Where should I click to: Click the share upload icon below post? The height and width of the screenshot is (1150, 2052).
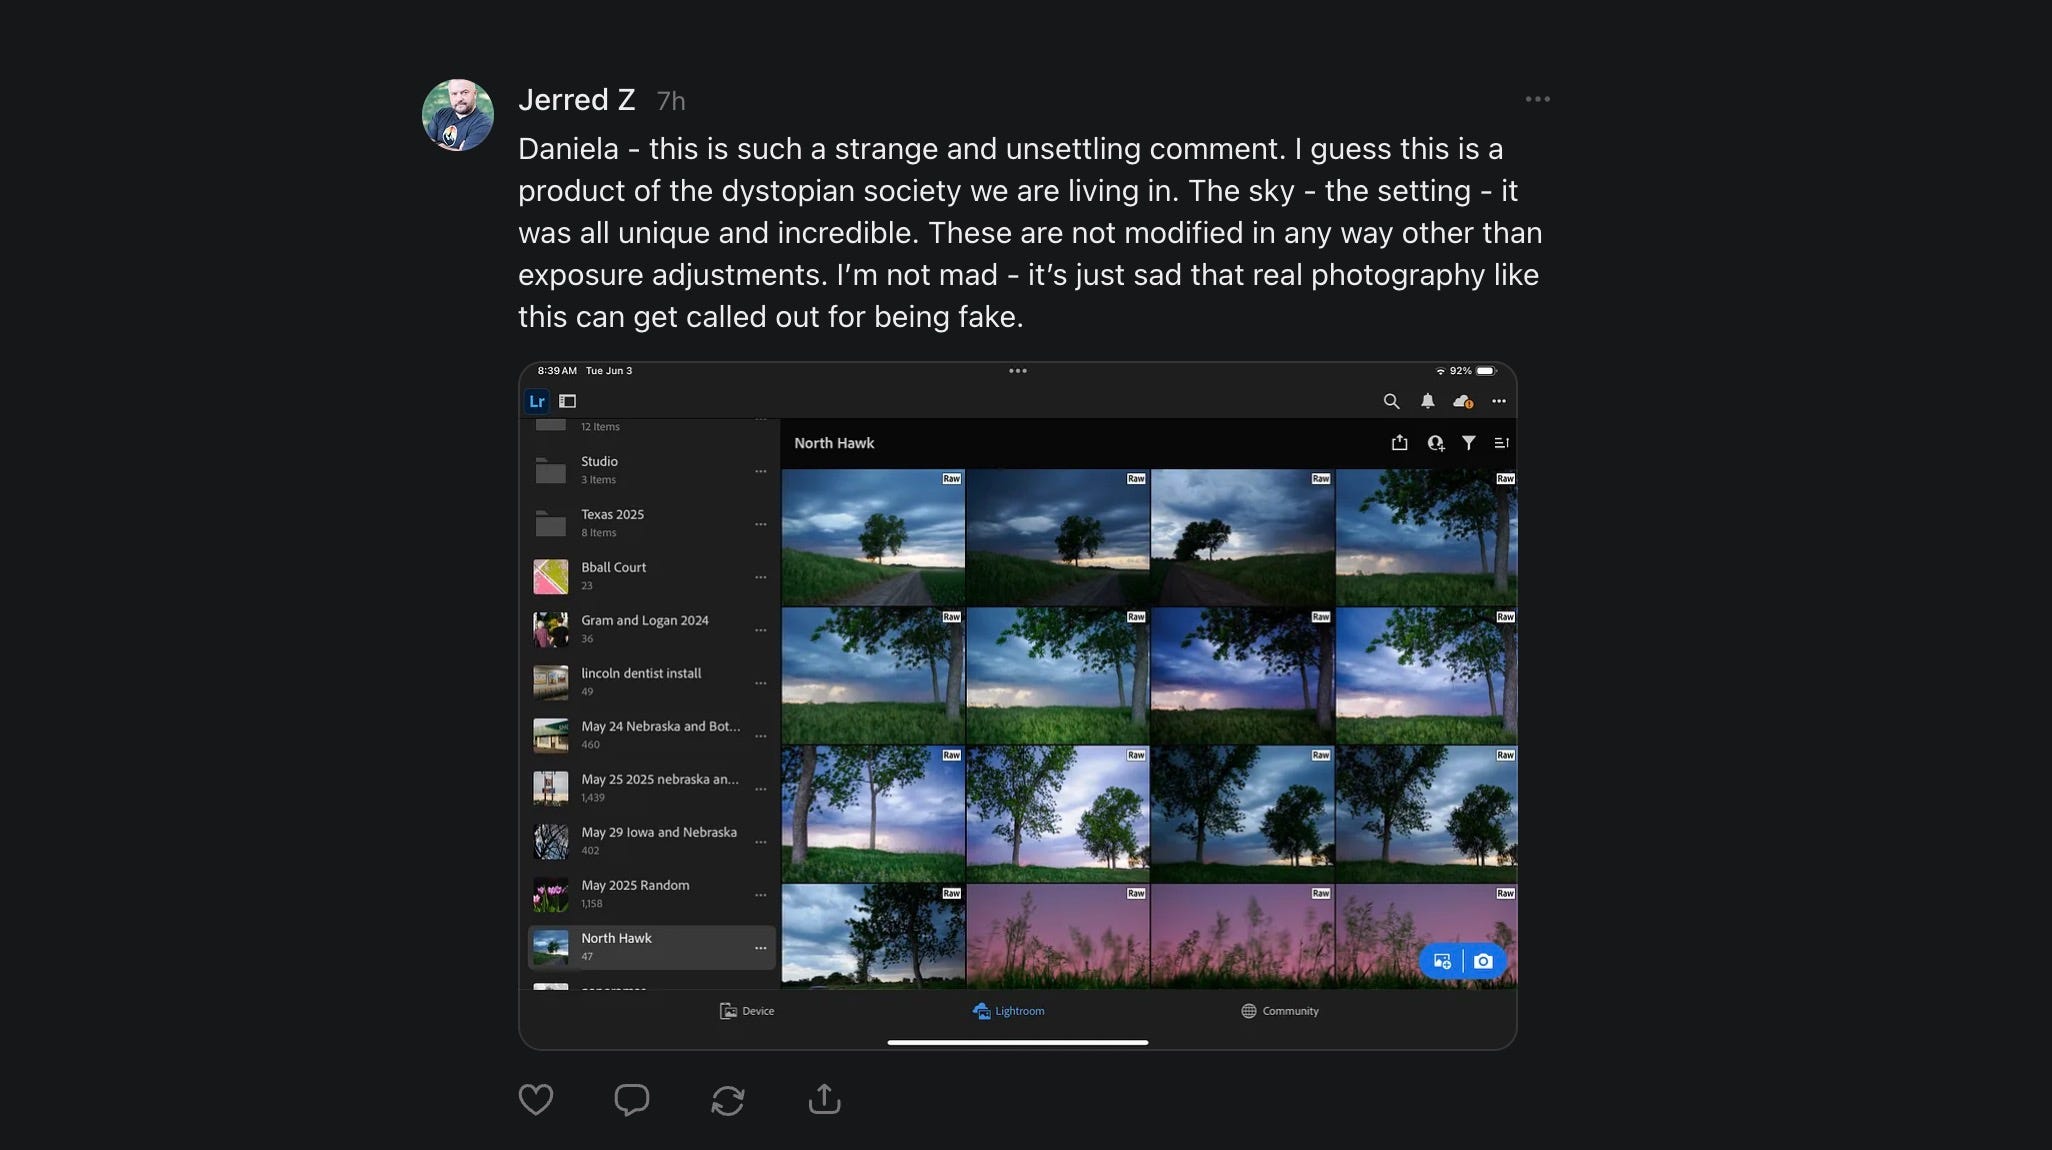(824, 1099)
